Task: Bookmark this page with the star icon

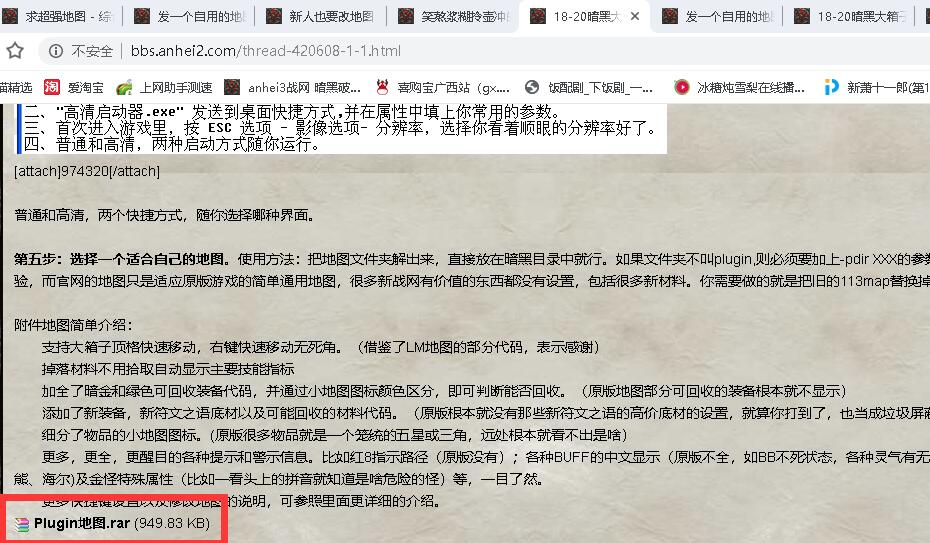Action: [x=15, y=51]
